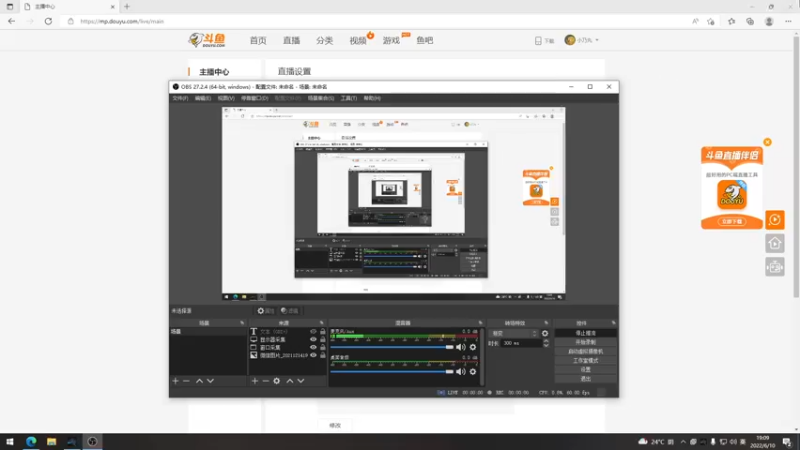
Task: Click the 退出 button in OBS controls
Action: click(x=586, y=379)
